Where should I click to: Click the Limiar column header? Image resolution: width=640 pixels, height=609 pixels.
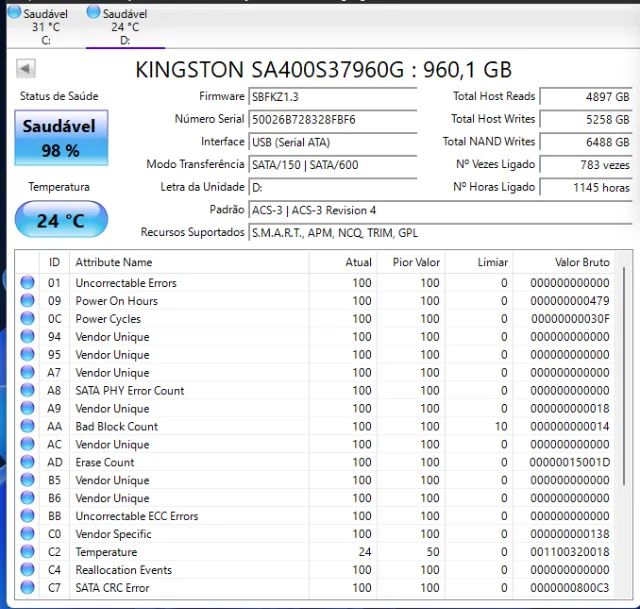(479, 262)
